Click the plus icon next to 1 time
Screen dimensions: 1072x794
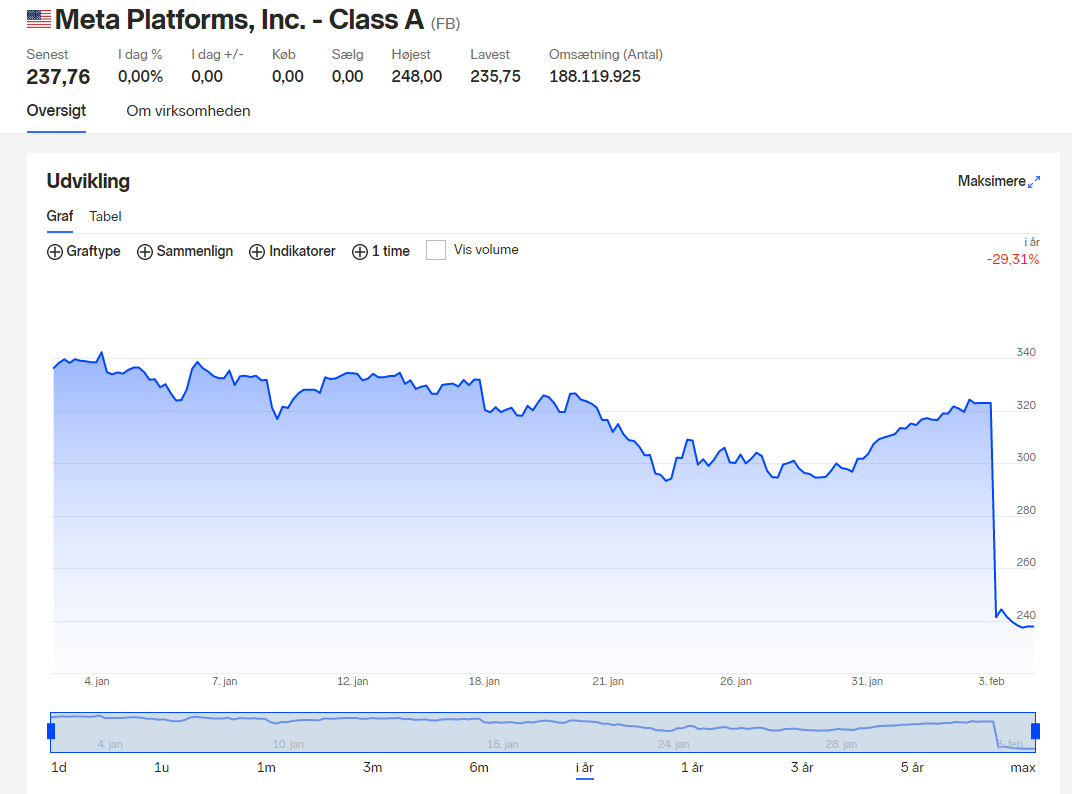[360, 252]
